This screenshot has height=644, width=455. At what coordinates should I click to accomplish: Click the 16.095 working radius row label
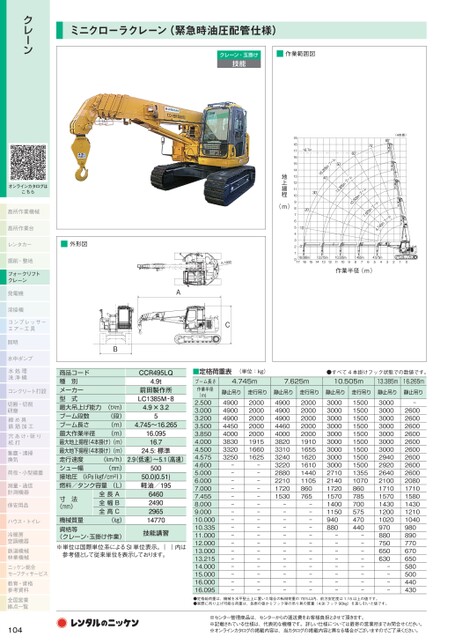pos(204,590)
